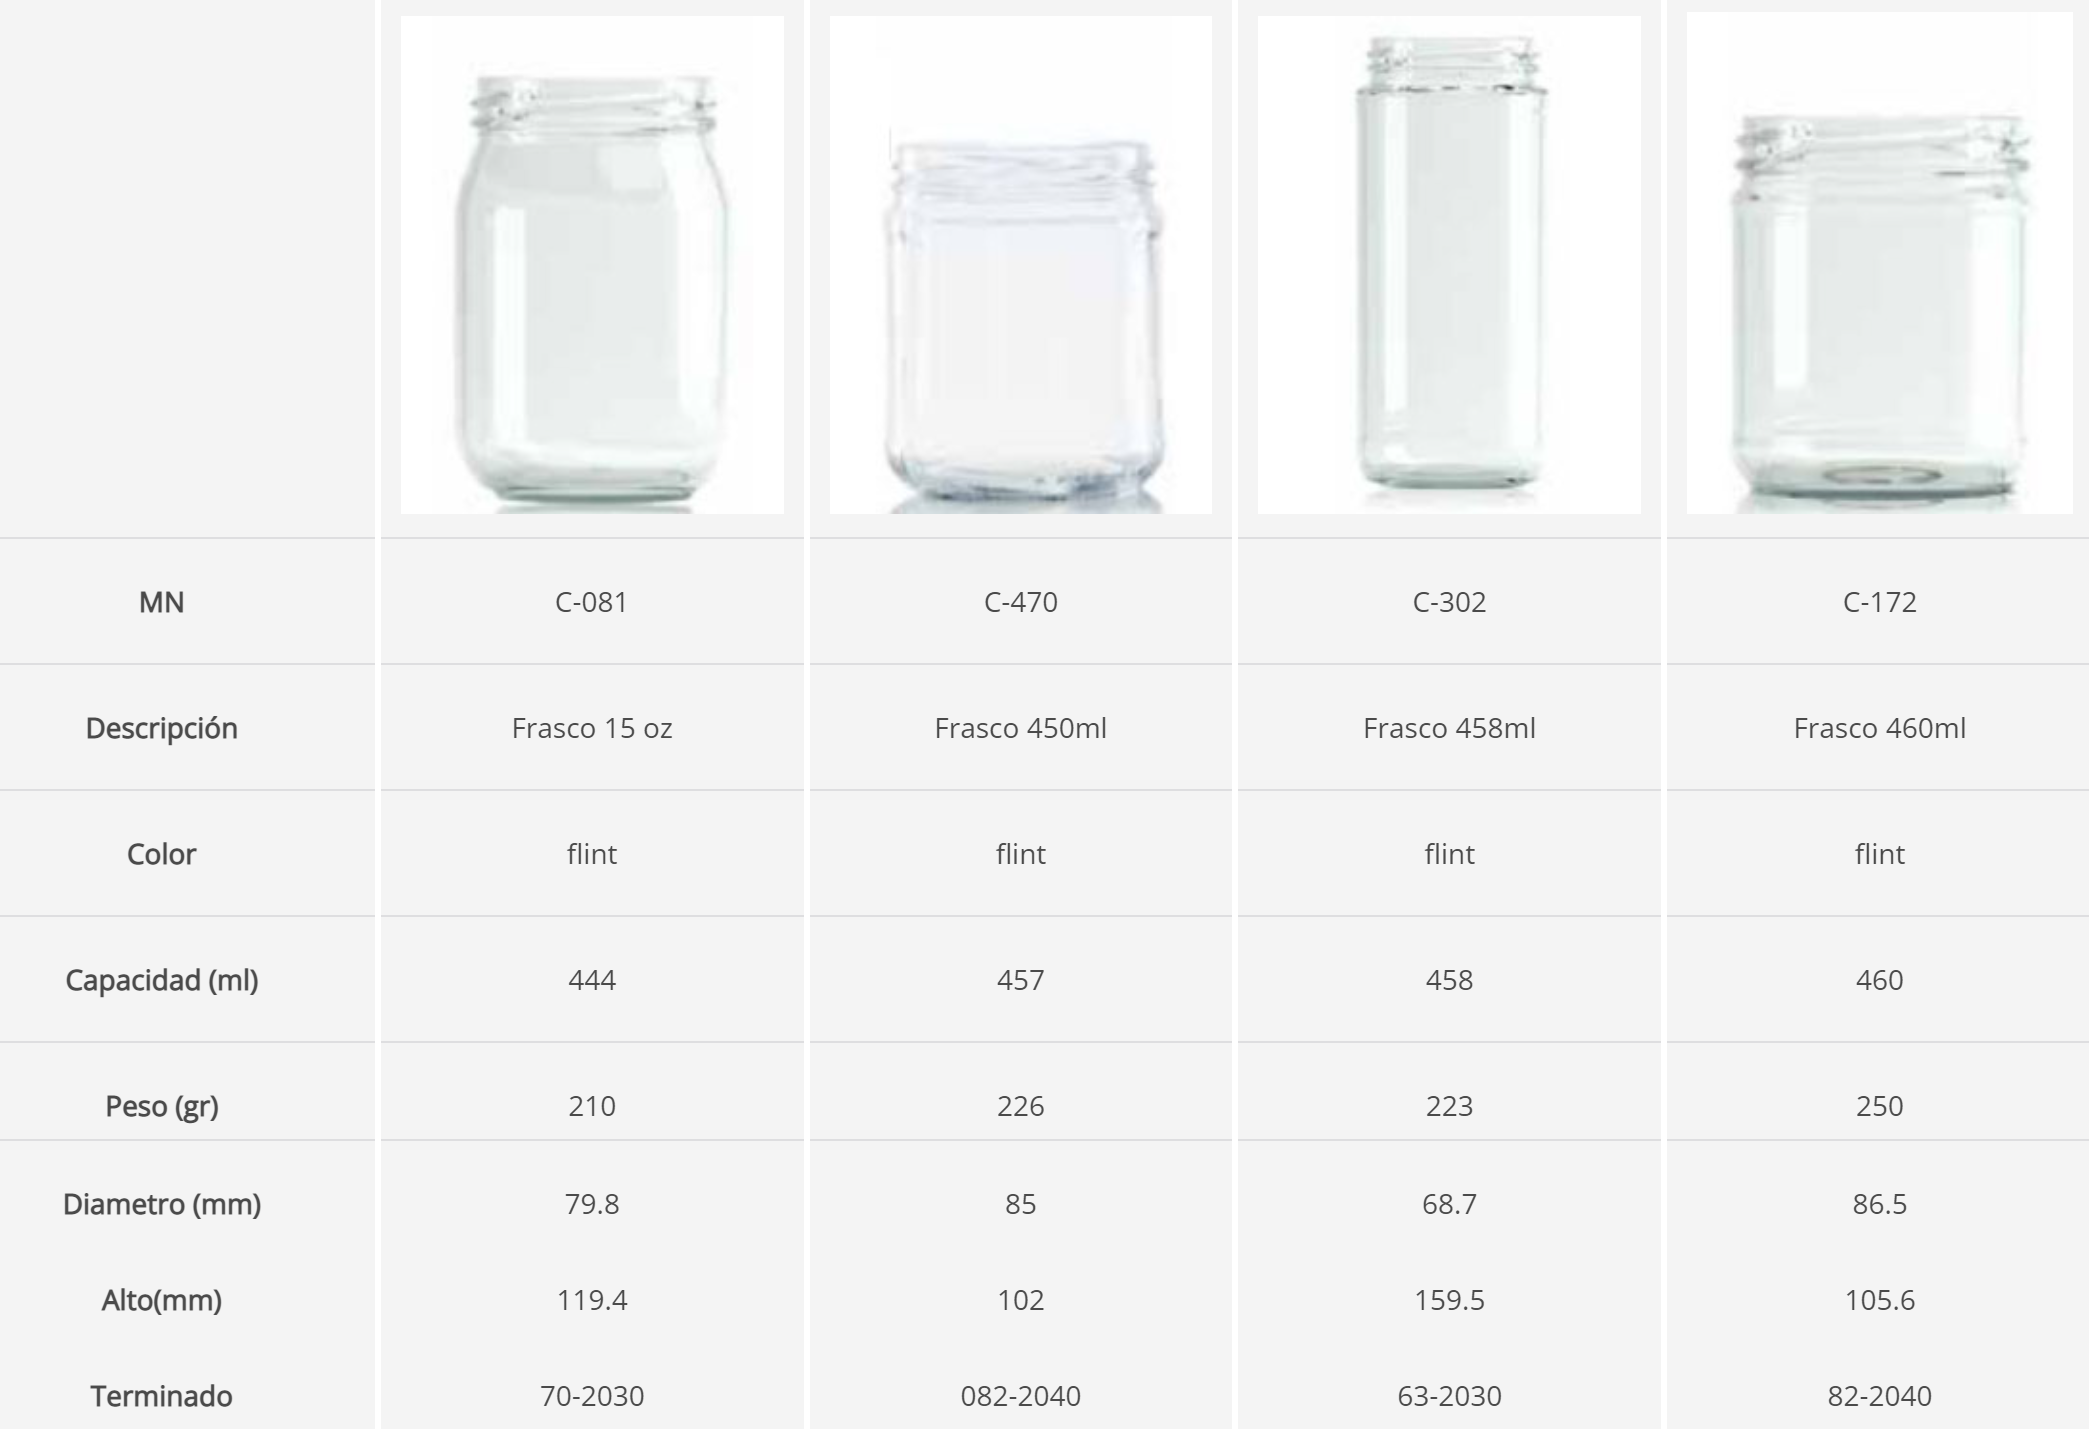This screenshot has width=2089, height=1434.
Task: Select the "Capacidad (ml)" row label
Action: point(162,980)
